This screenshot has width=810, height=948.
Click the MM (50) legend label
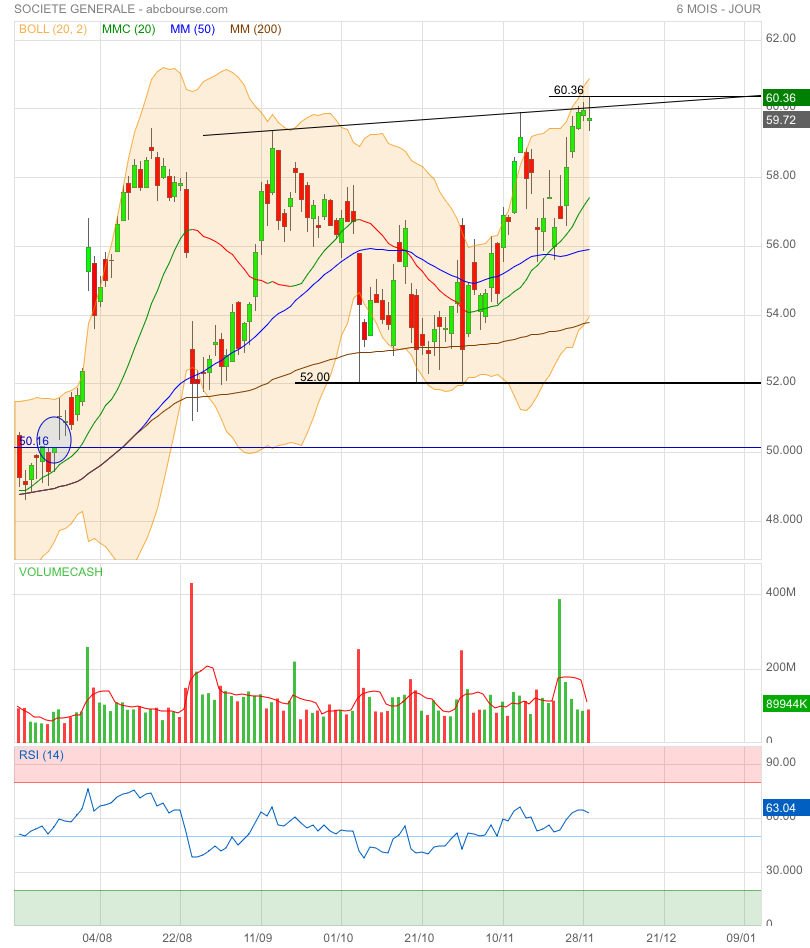coord(193,29)
